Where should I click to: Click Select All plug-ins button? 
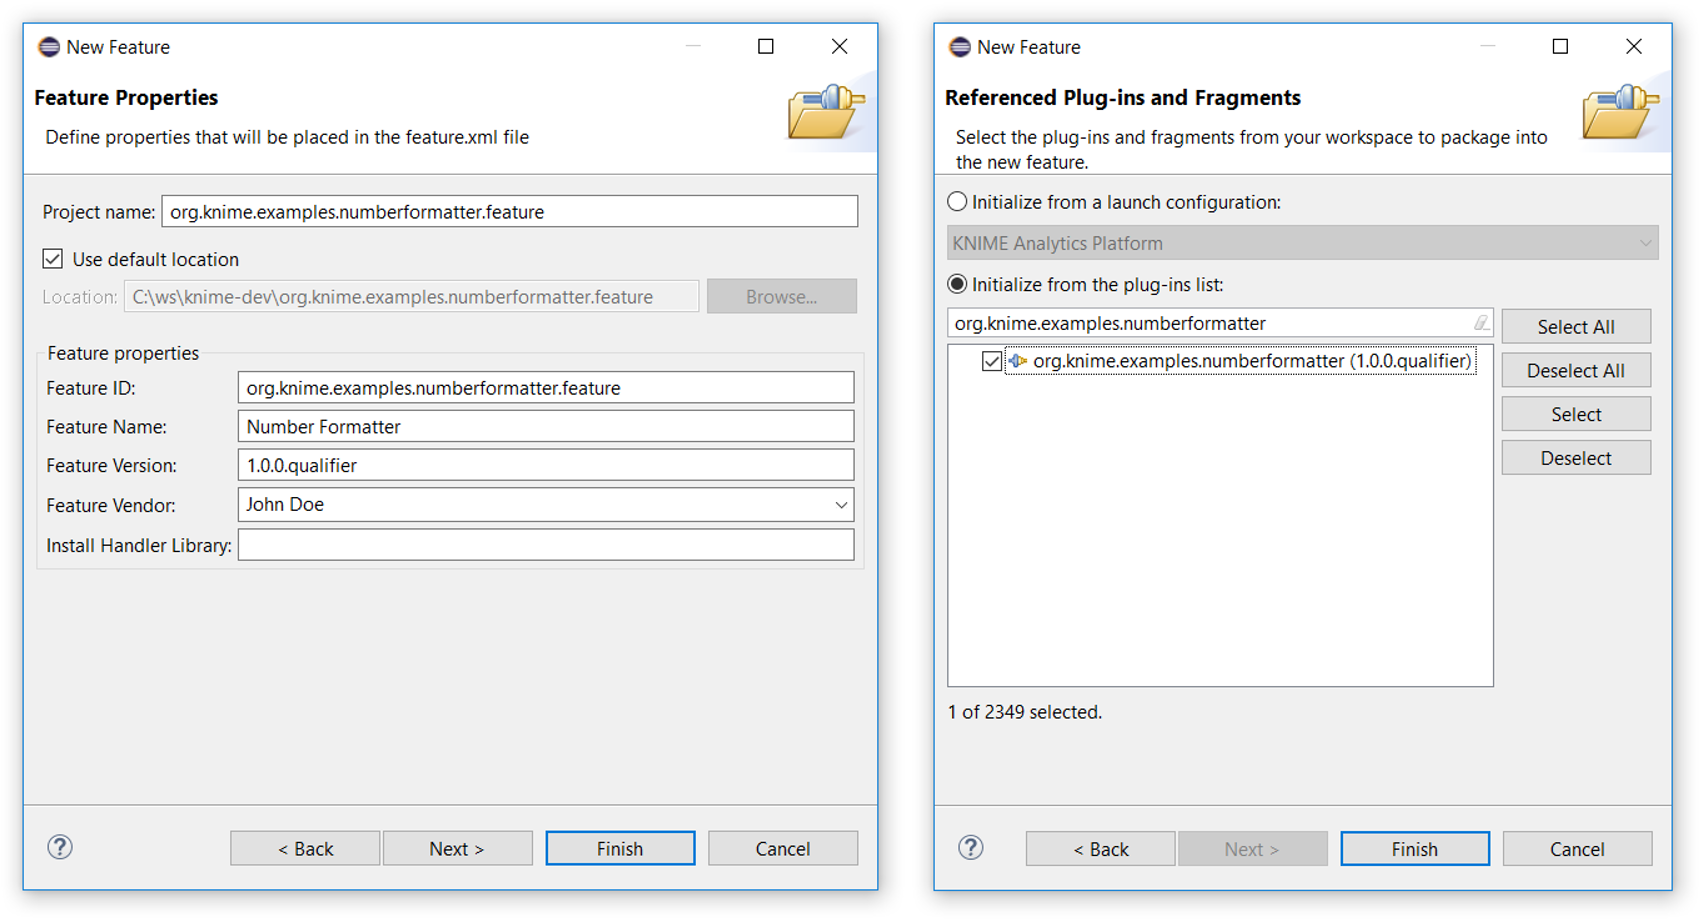click(x=1576, y=327)
